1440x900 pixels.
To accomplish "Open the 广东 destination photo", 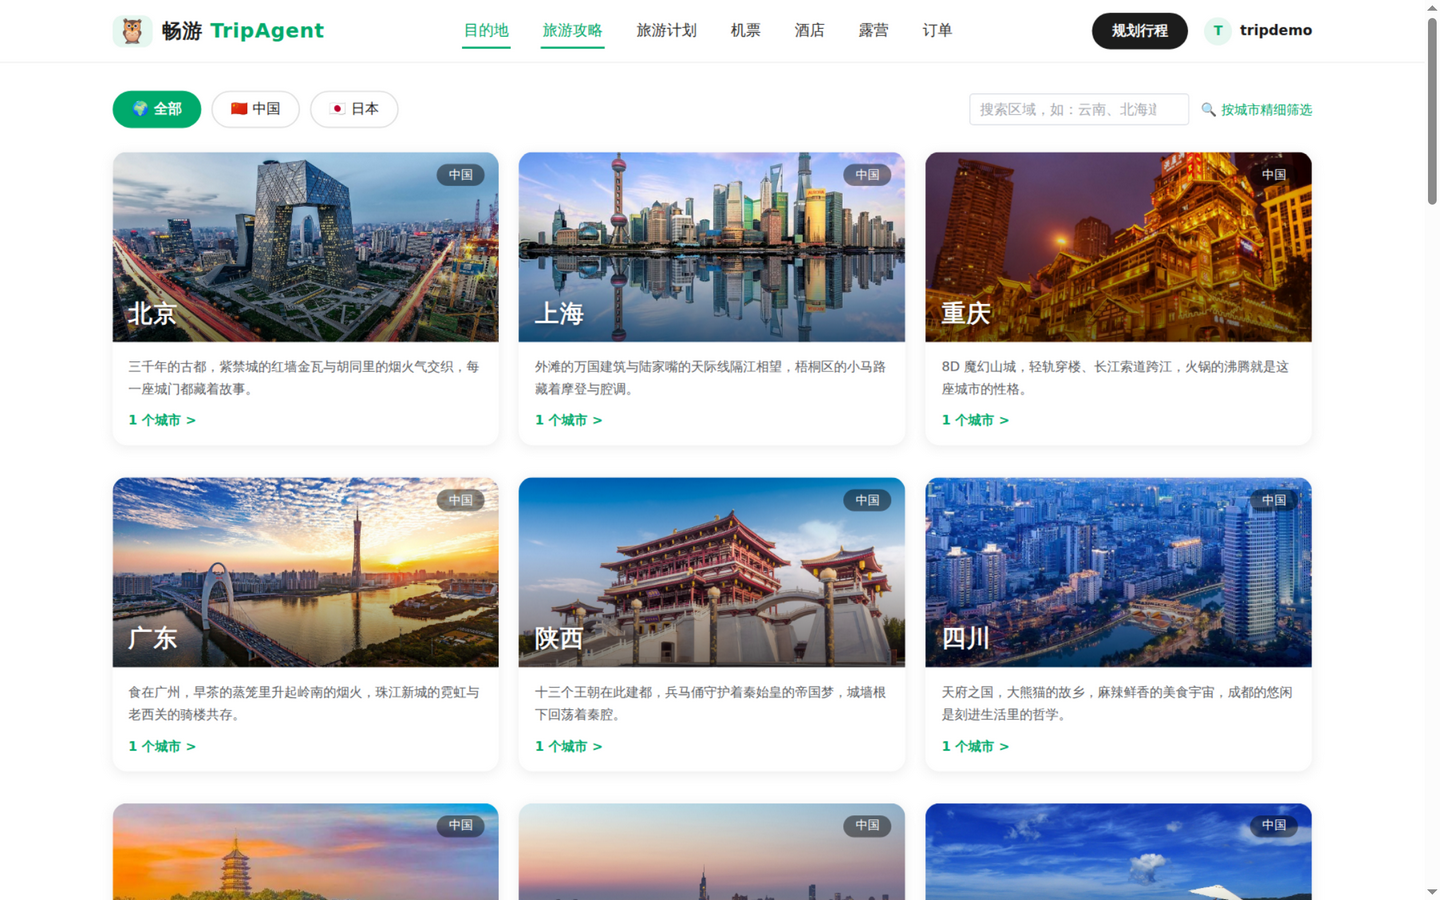I will pyautogui.click(x=305, y=572).
